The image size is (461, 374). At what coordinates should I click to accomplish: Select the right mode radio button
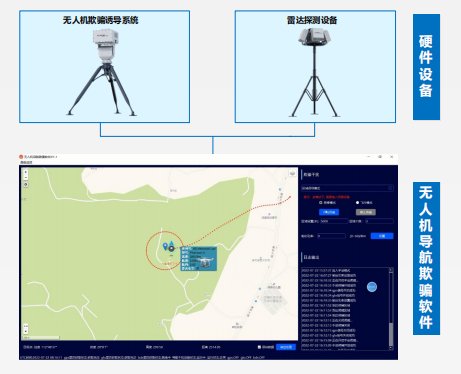357,203
